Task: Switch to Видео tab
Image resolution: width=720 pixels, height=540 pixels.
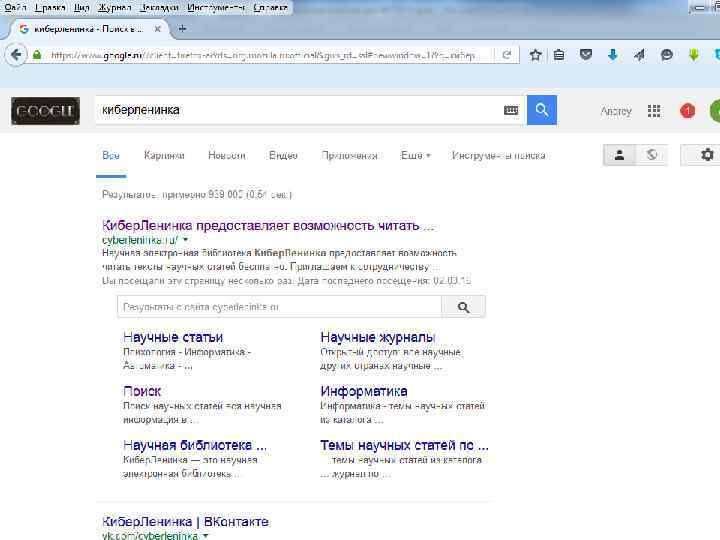Action: click(283, 155)
